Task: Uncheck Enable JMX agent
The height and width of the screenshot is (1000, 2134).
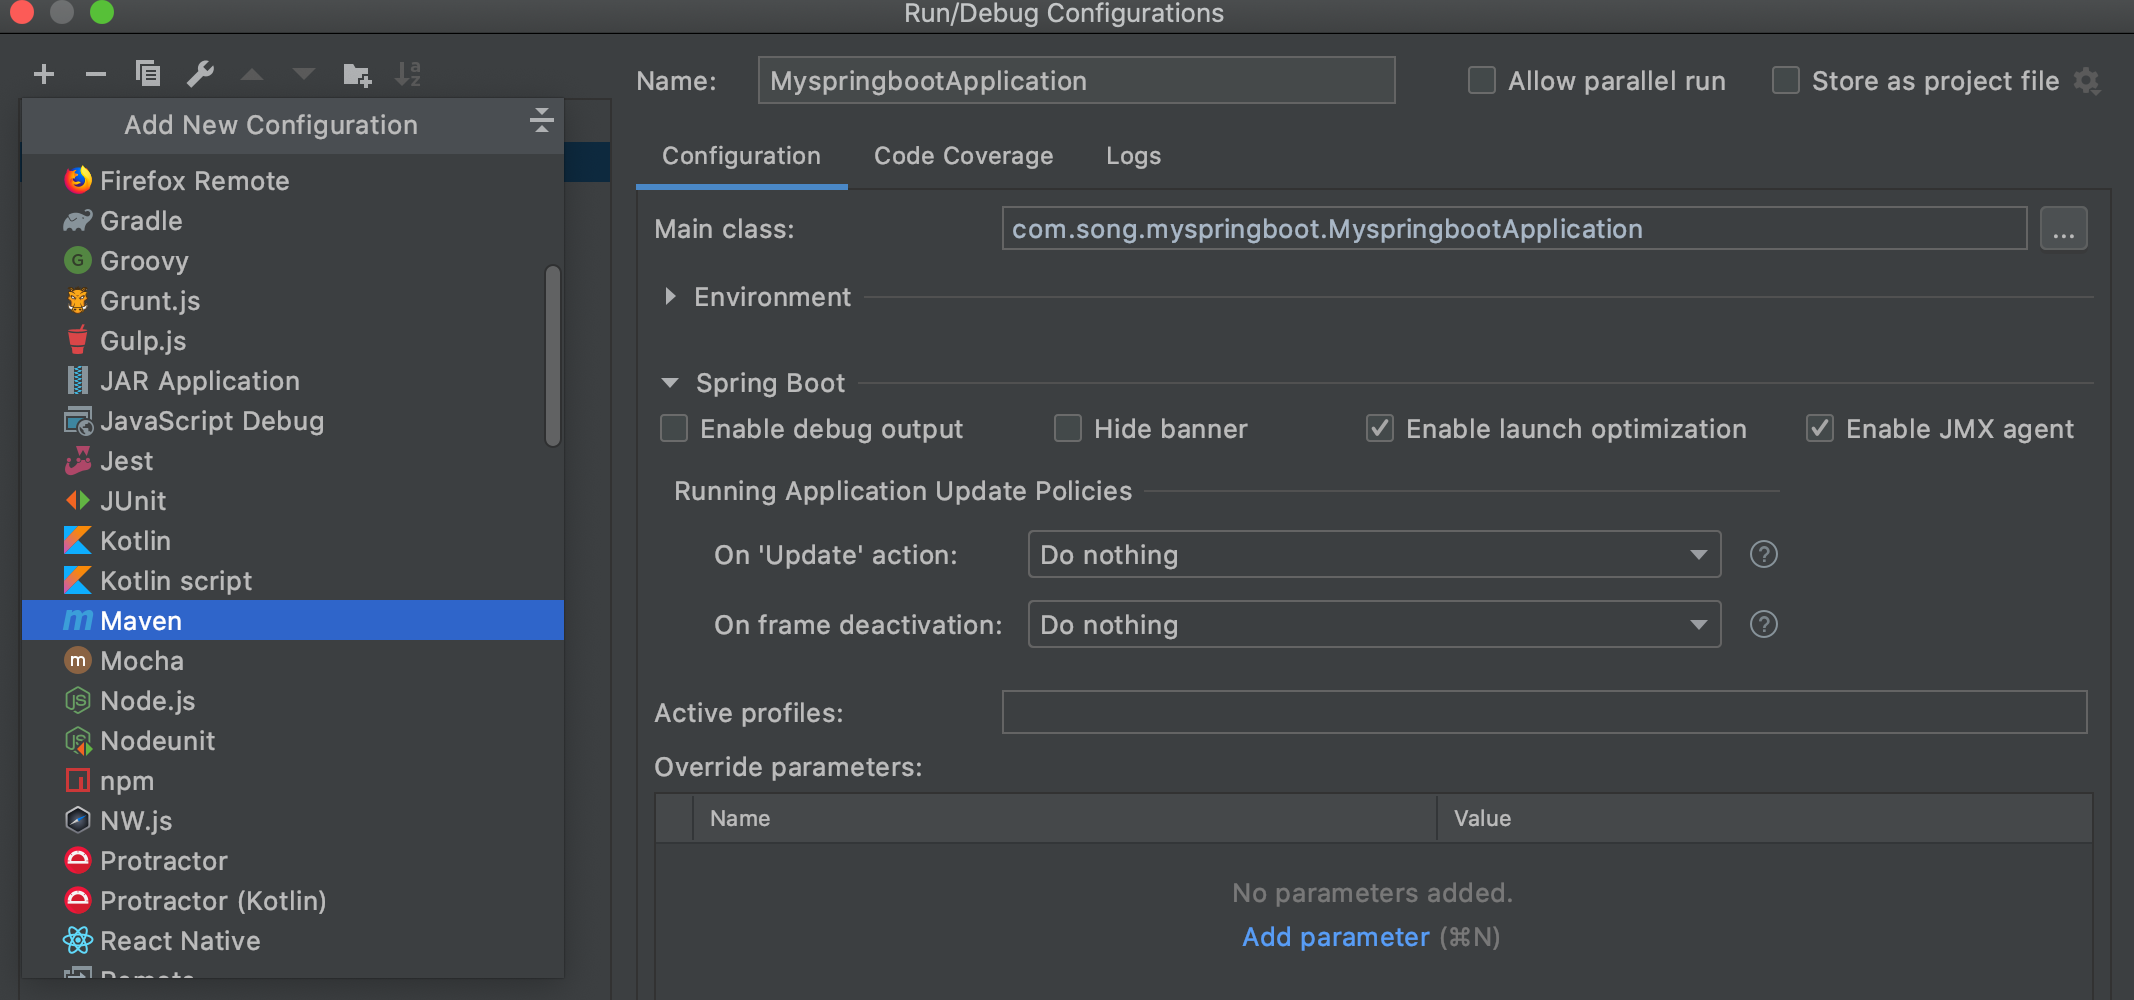Action: [1819, 429]
